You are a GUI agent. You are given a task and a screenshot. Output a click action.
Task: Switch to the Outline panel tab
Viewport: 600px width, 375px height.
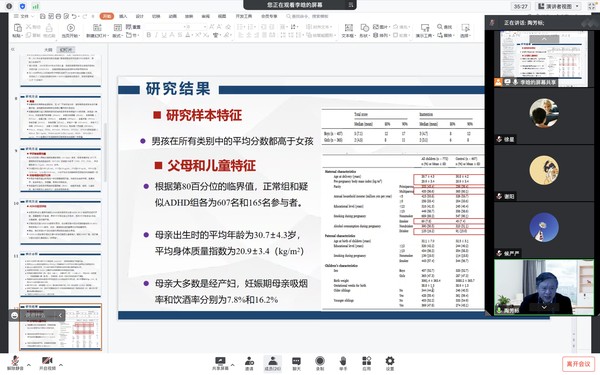pos(48,50)
